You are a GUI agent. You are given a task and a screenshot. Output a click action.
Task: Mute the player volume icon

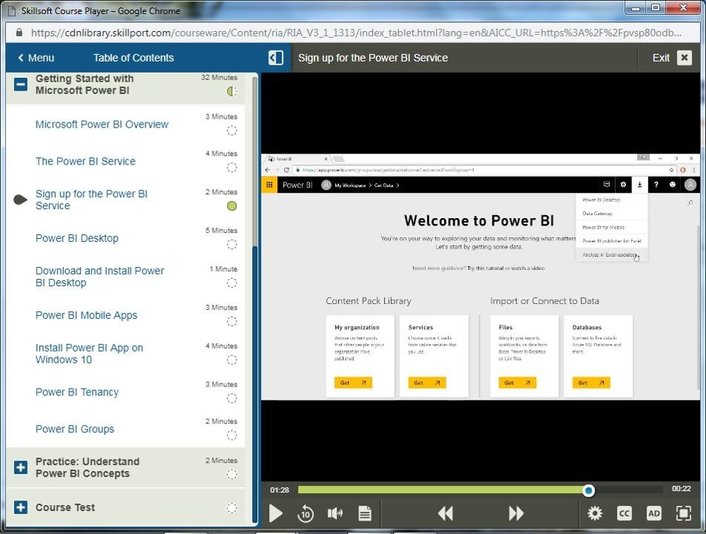coord(335,513)
